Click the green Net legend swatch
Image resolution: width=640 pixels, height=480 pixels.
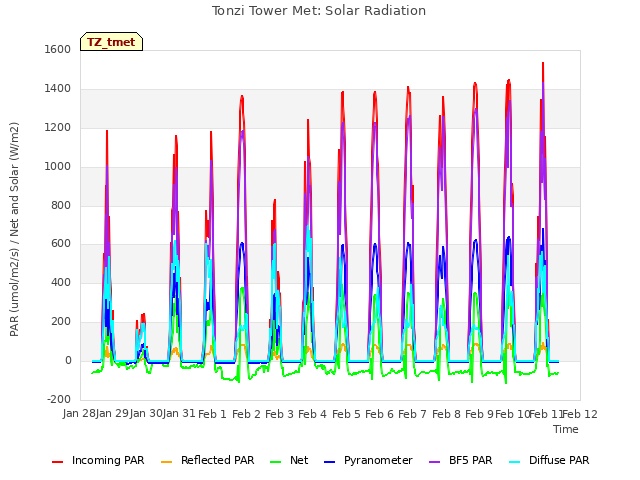pyautogui.click(x=276, y=462)
